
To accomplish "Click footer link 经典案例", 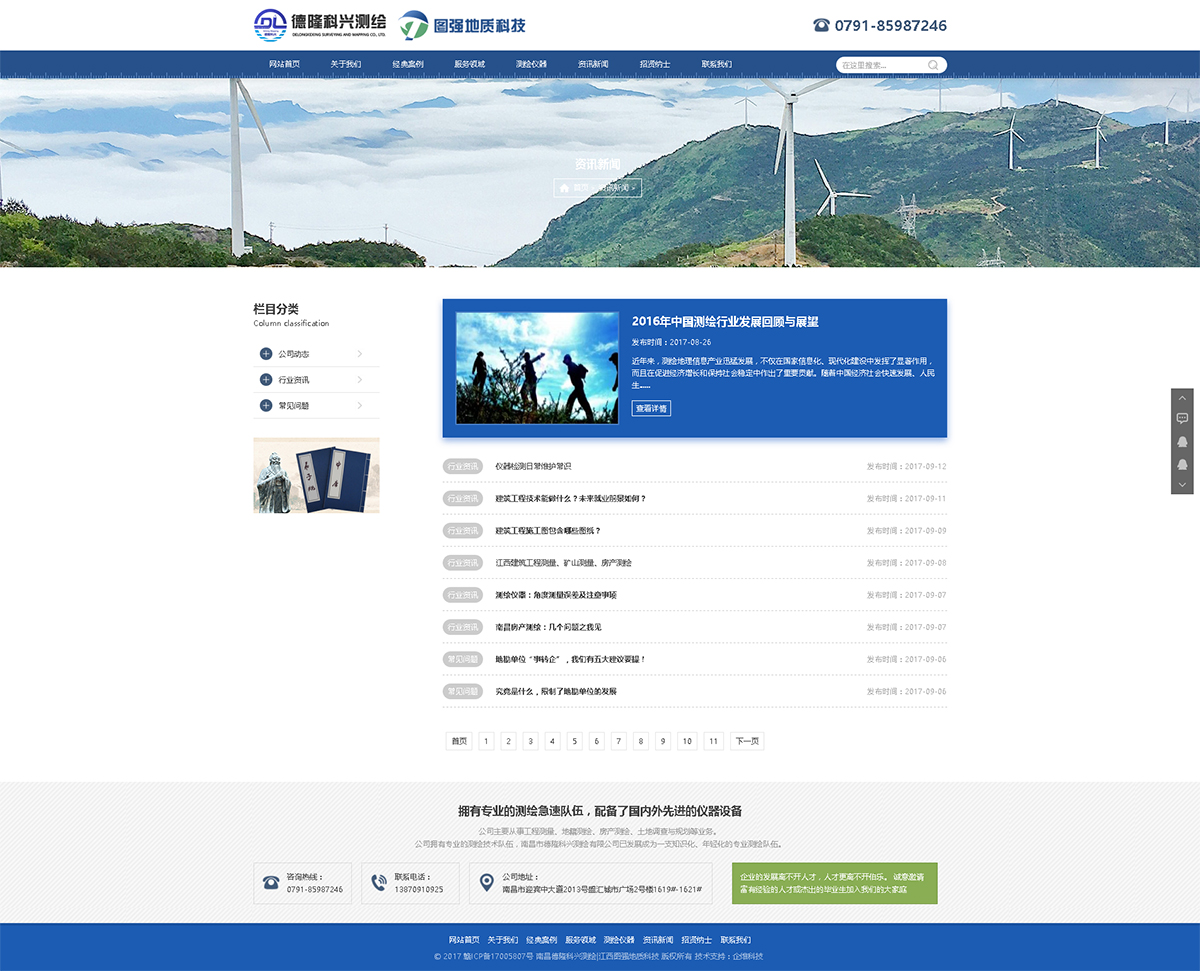I will [541, 940].
